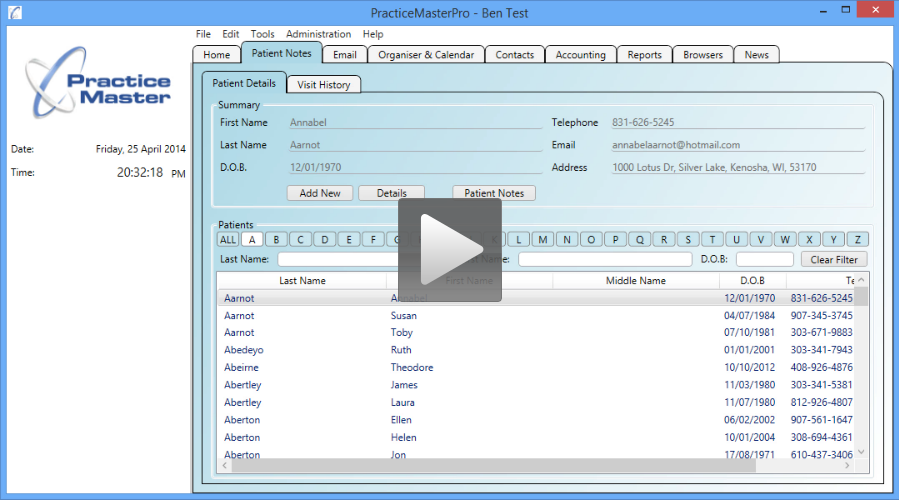This screenshot has width=899, height=500.
Task: Open the Administration menu
Action: pos(318,34)
